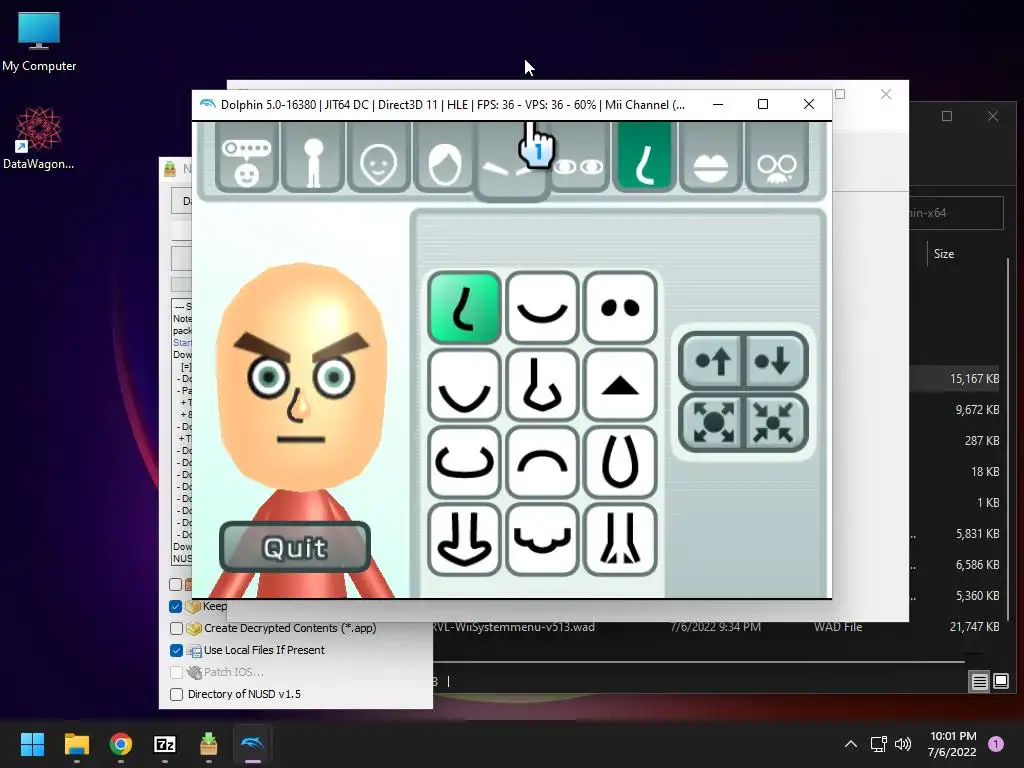Viewport: 1024px width, 768px height.
Task: Open the DataWagon desktop shortcut
Action: [x=39, y=138]
